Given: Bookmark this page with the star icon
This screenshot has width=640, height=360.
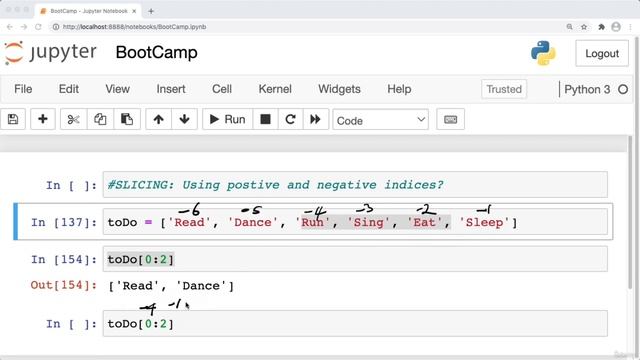Looking at the screenshot, I should [584, 27].
